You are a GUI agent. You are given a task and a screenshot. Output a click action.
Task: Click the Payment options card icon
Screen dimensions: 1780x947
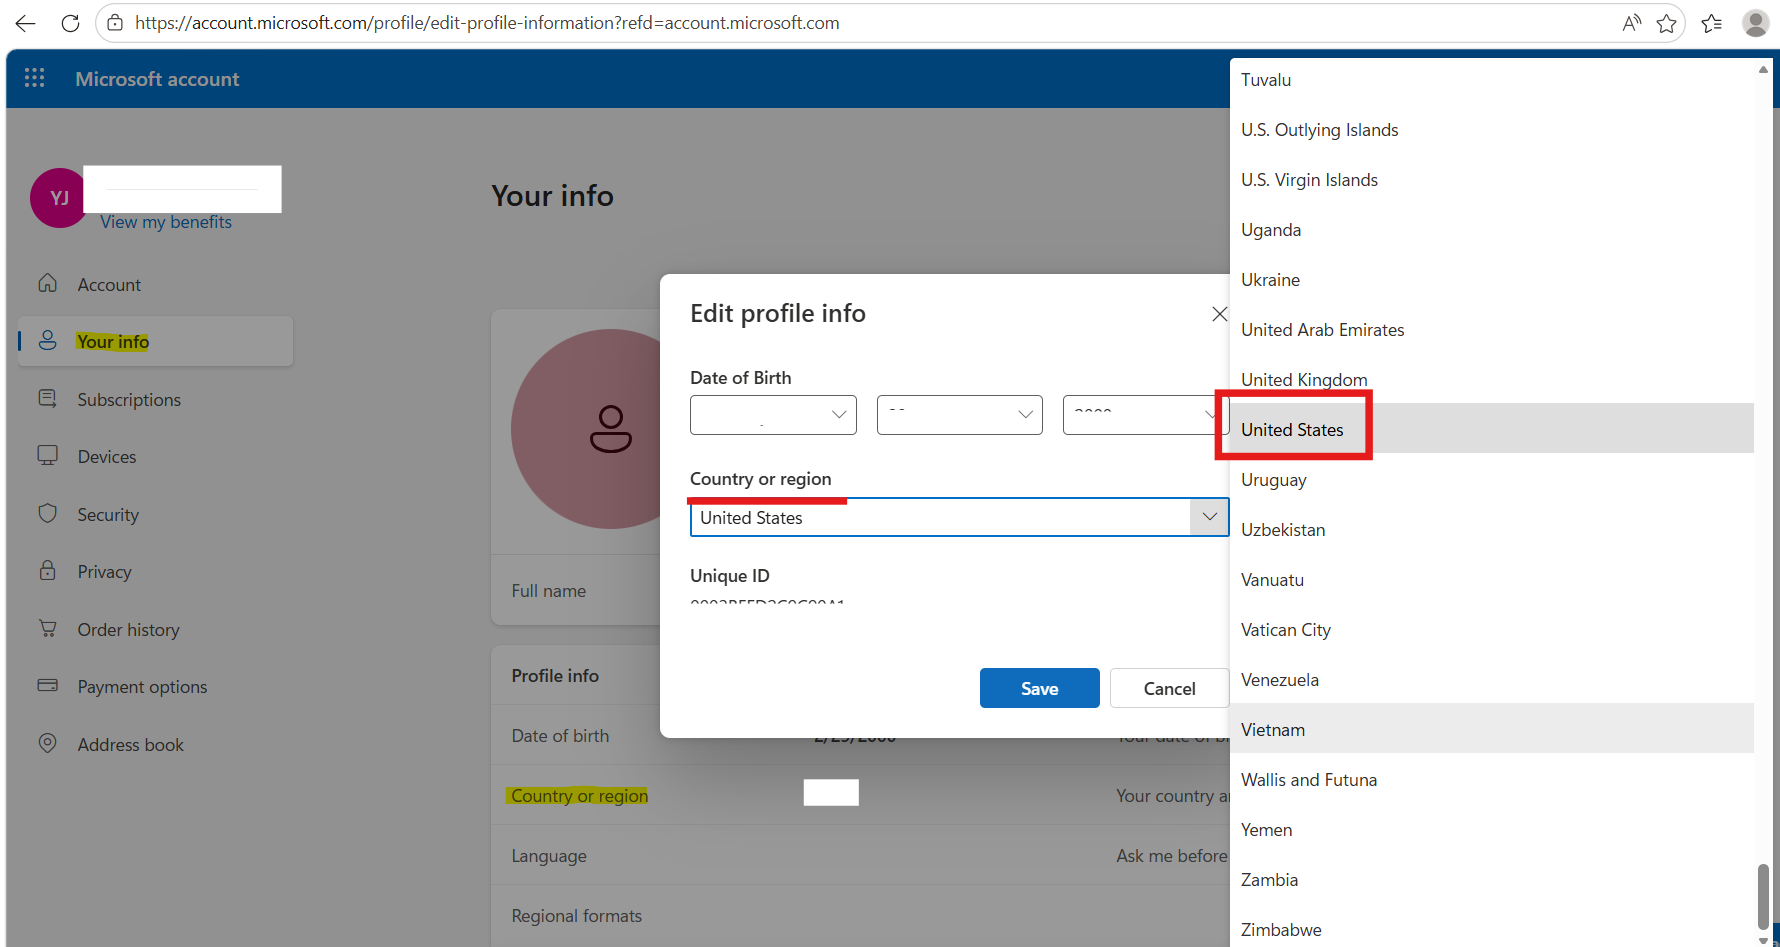[x=47, y=685]
